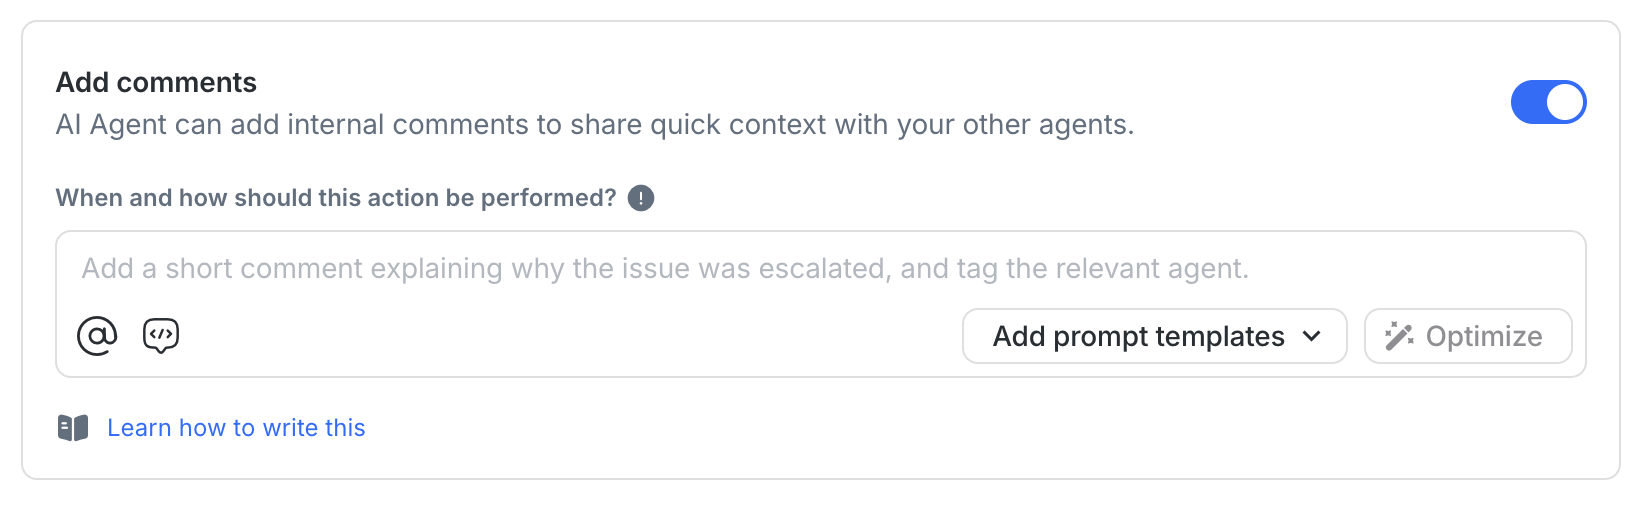Viewport: 1640px width, 507px height.
Task: Disable the Add comments toggle
Action: [1548, 102]
